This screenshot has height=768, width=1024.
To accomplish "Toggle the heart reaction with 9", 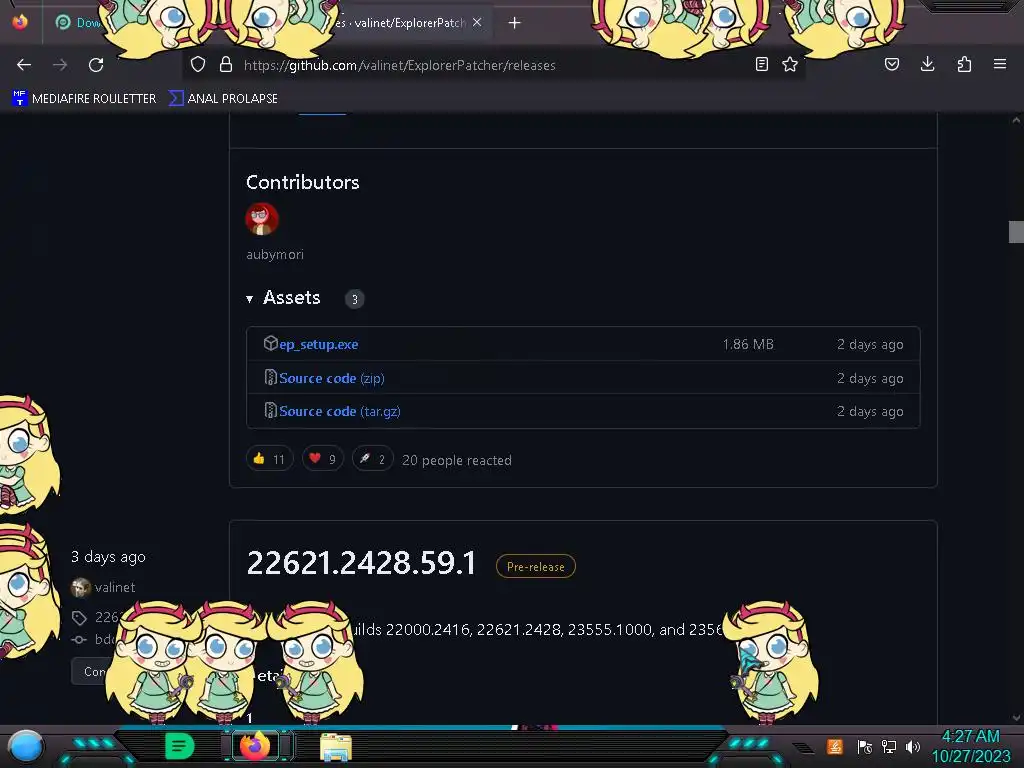I will (323, 459).
